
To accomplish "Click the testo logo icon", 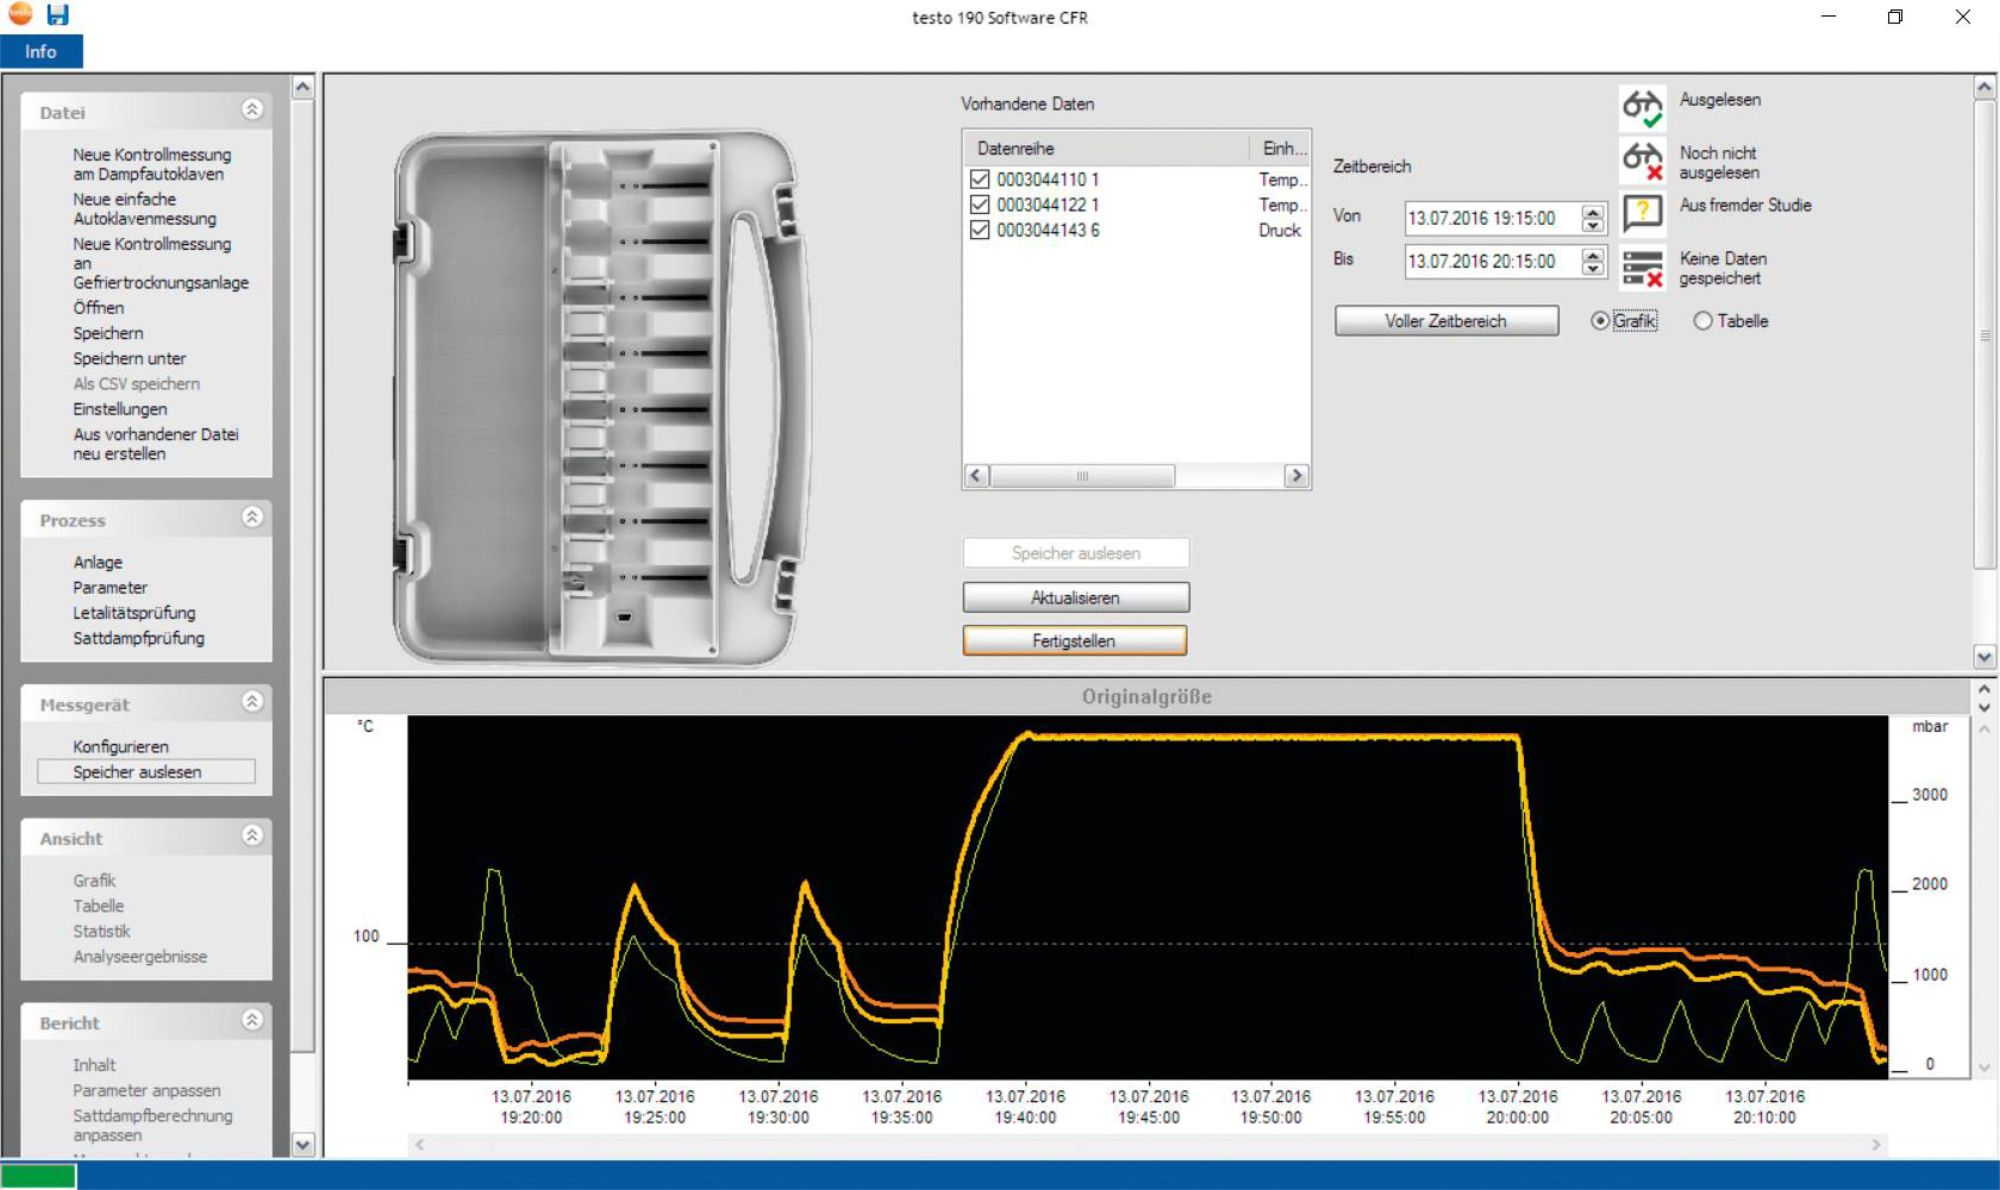I will [x=20, y=14].
